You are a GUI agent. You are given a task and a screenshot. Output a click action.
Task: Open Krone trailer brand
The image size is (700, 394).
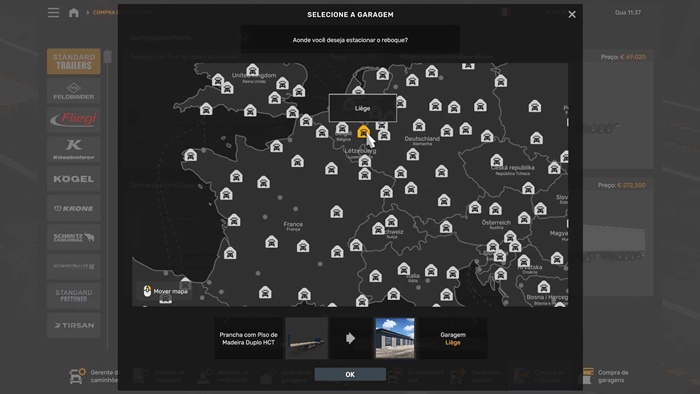[74, 208]
